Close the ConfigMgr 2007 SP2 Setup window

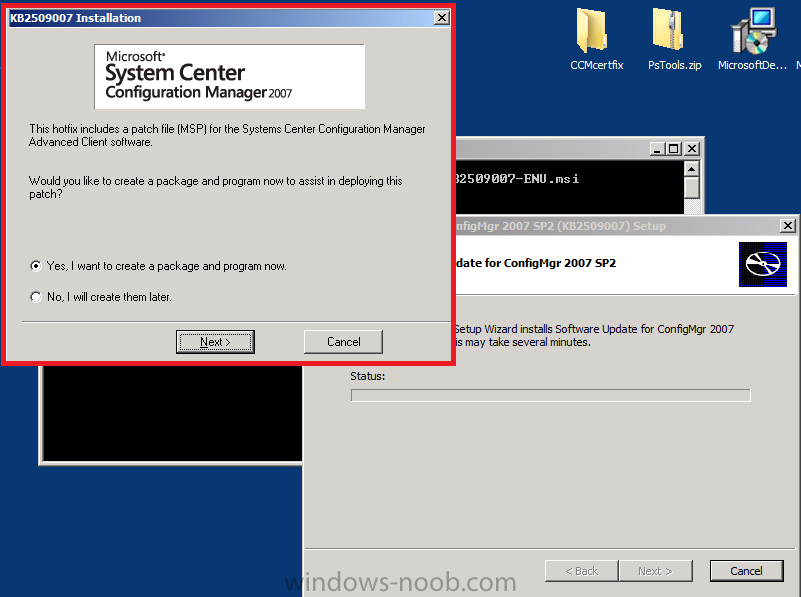click(x=788, y=225)
